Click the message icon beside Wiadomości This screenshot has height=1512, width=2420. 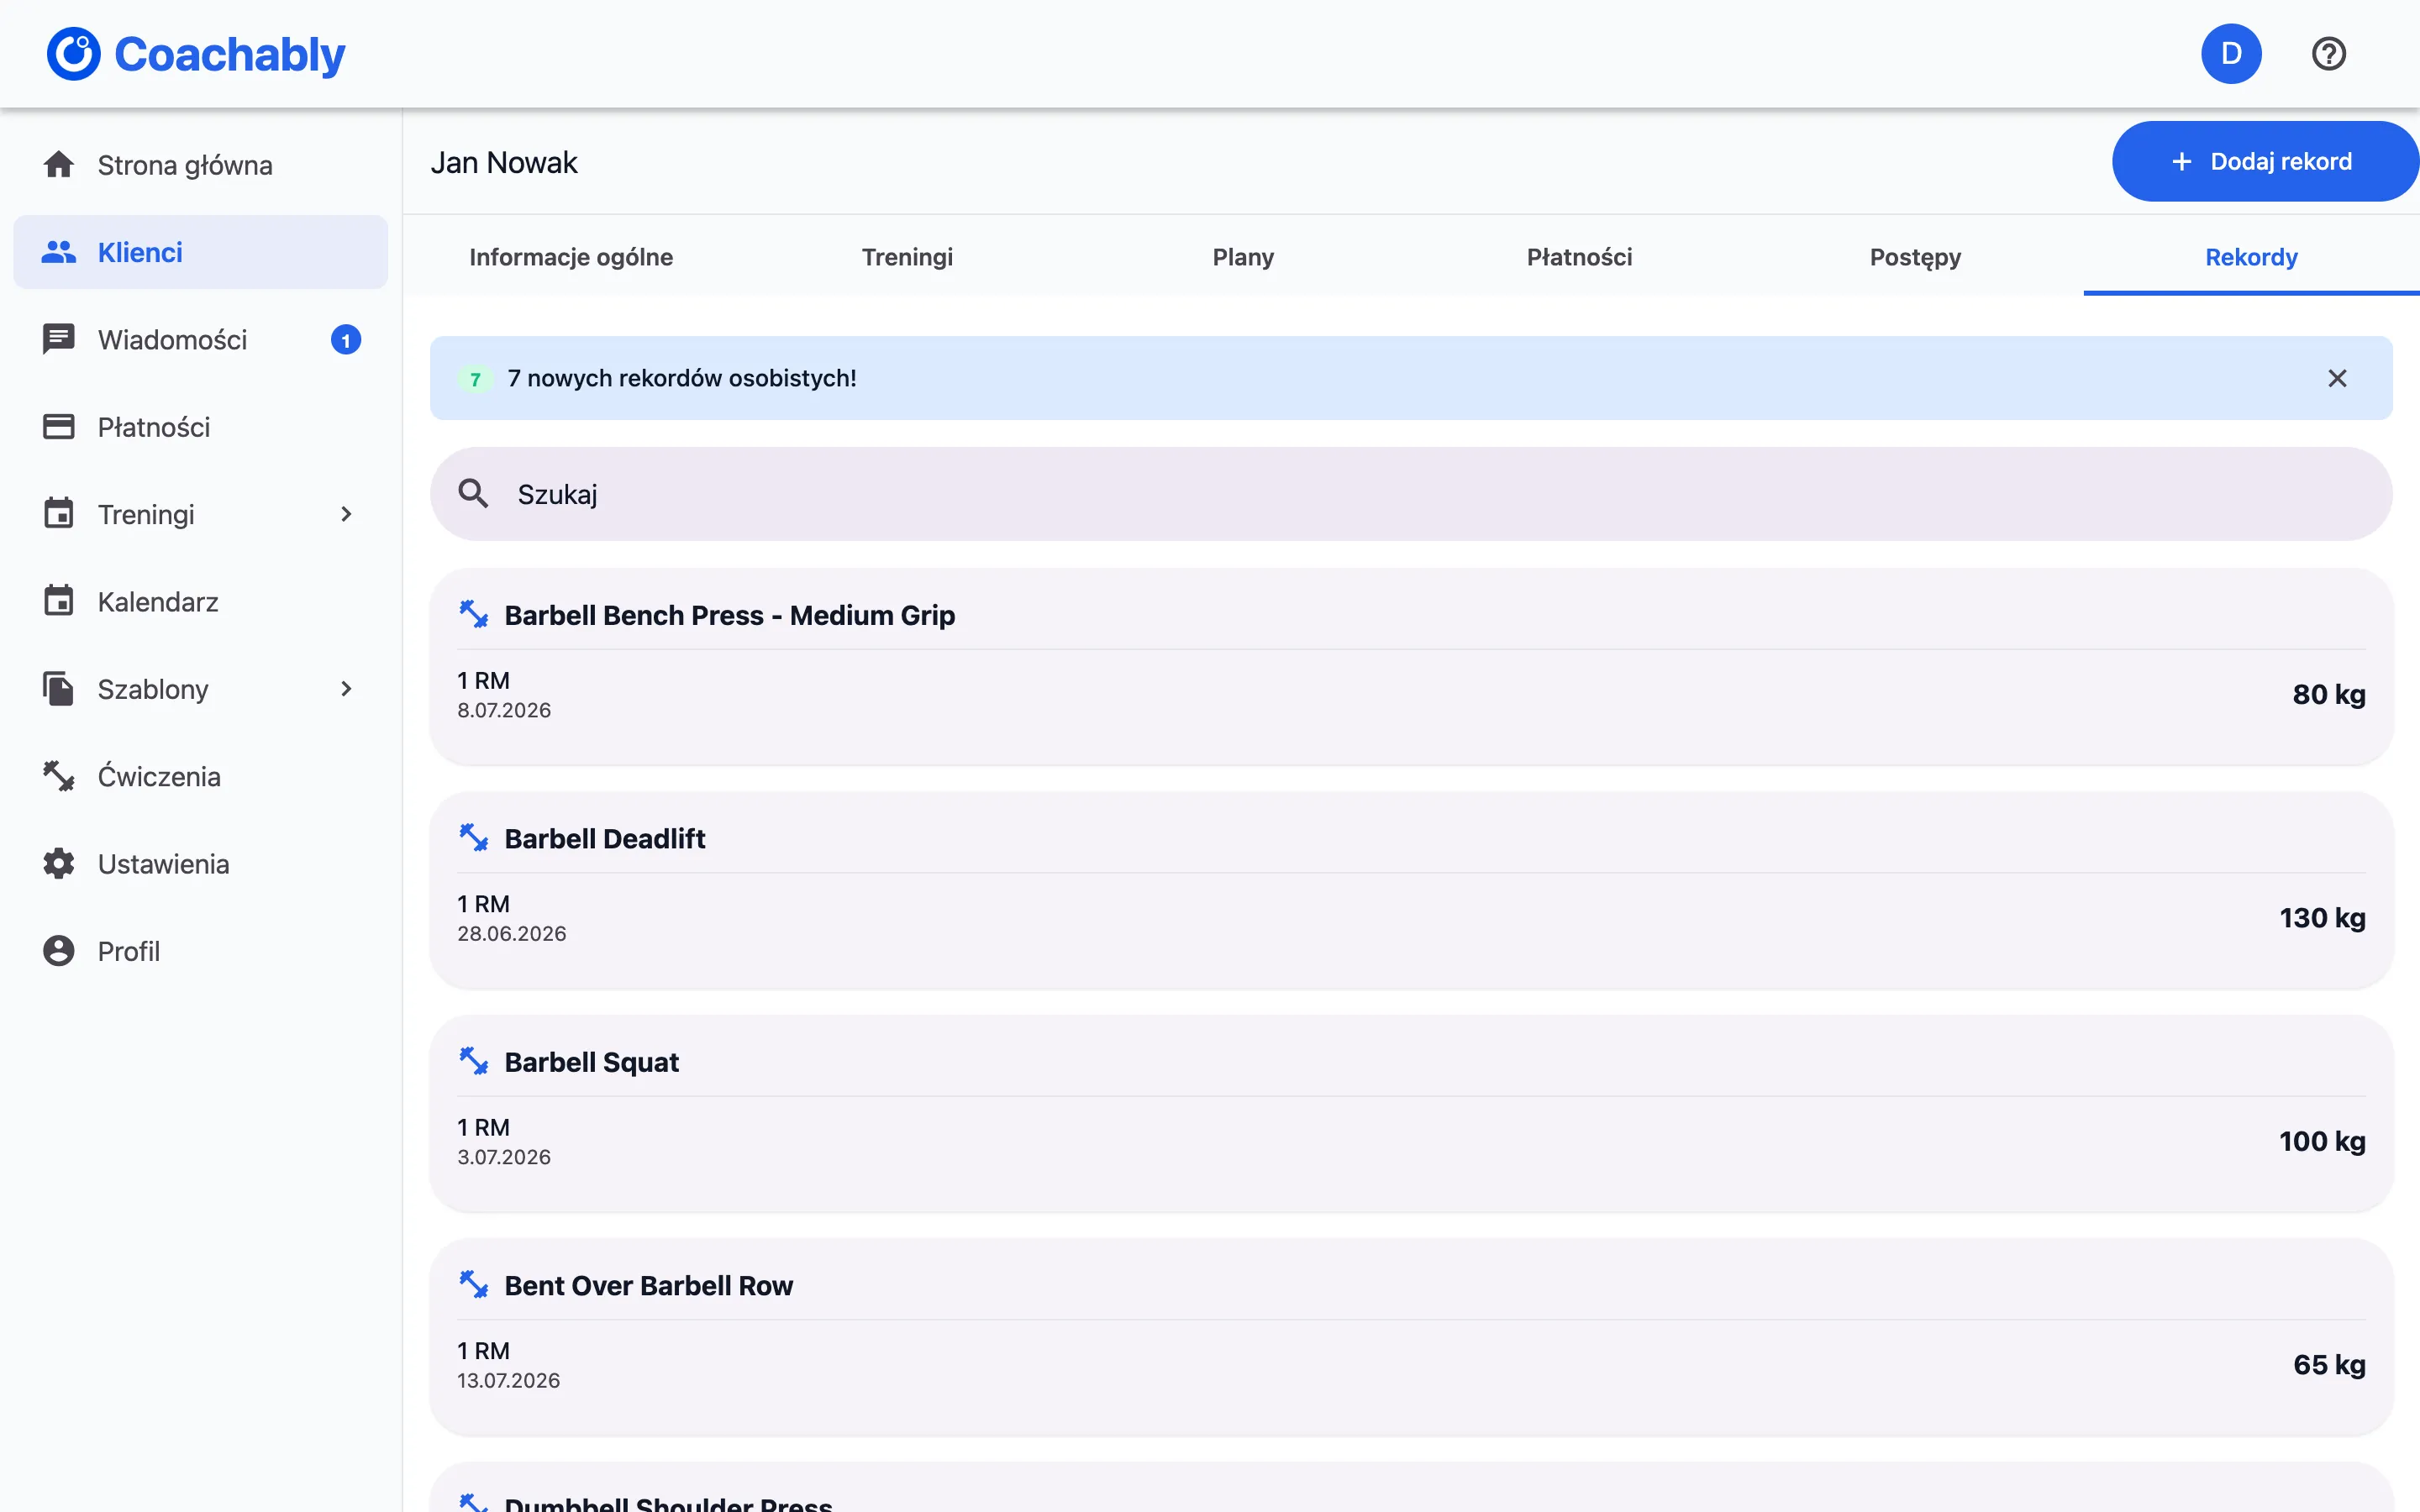point(59,339)
